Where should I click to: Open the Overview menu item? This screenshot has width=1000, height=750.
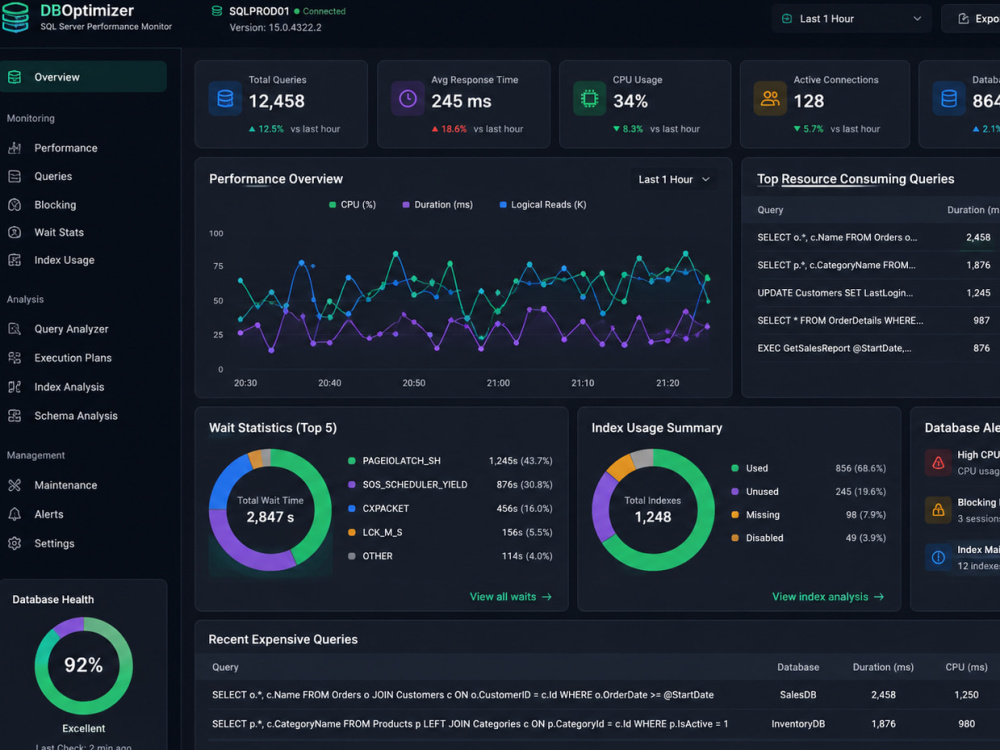click(84, 77)
